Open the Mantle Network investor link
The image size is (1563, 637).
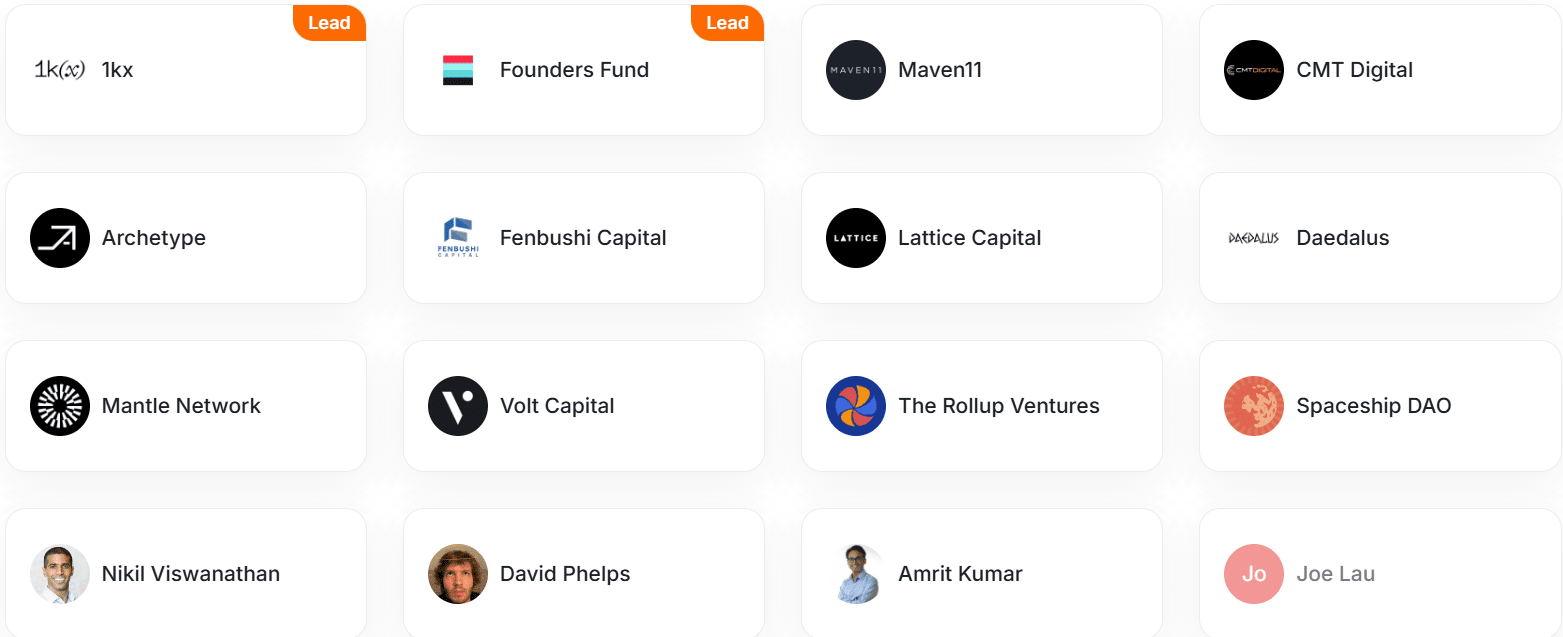(181, 406)
